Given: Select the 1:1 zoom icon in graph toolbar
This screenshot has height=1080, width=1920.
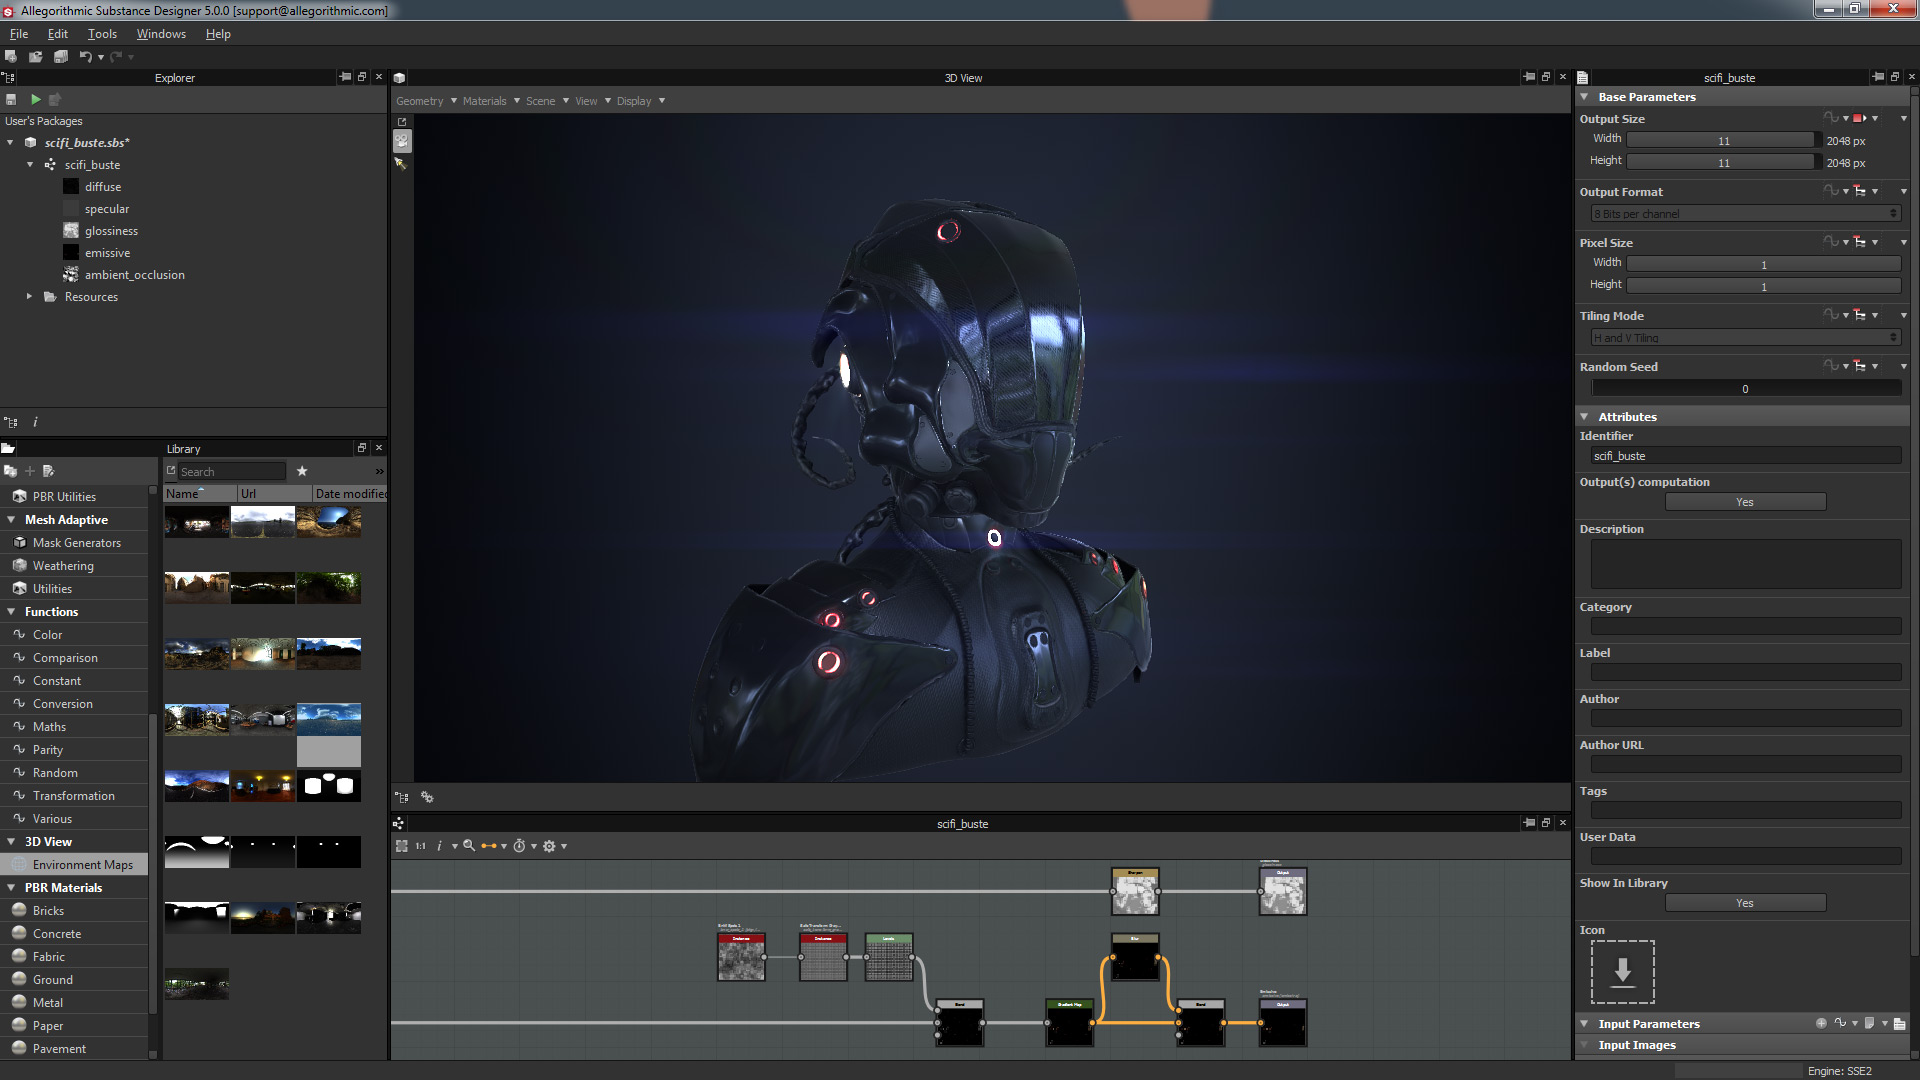Looking at the screenshot, I should point(420,845).
